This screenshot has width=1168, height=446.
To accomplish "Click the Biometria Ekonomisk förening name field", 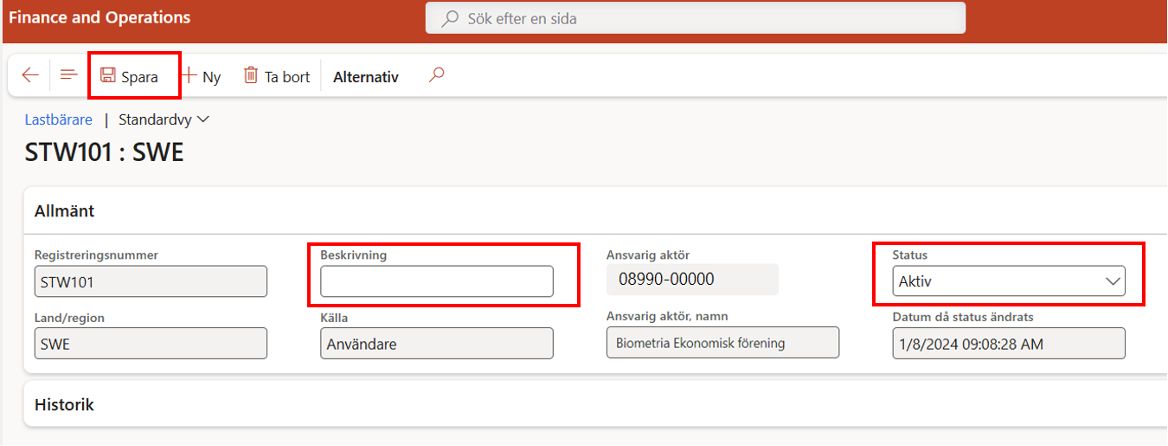I will click(723, 343).
